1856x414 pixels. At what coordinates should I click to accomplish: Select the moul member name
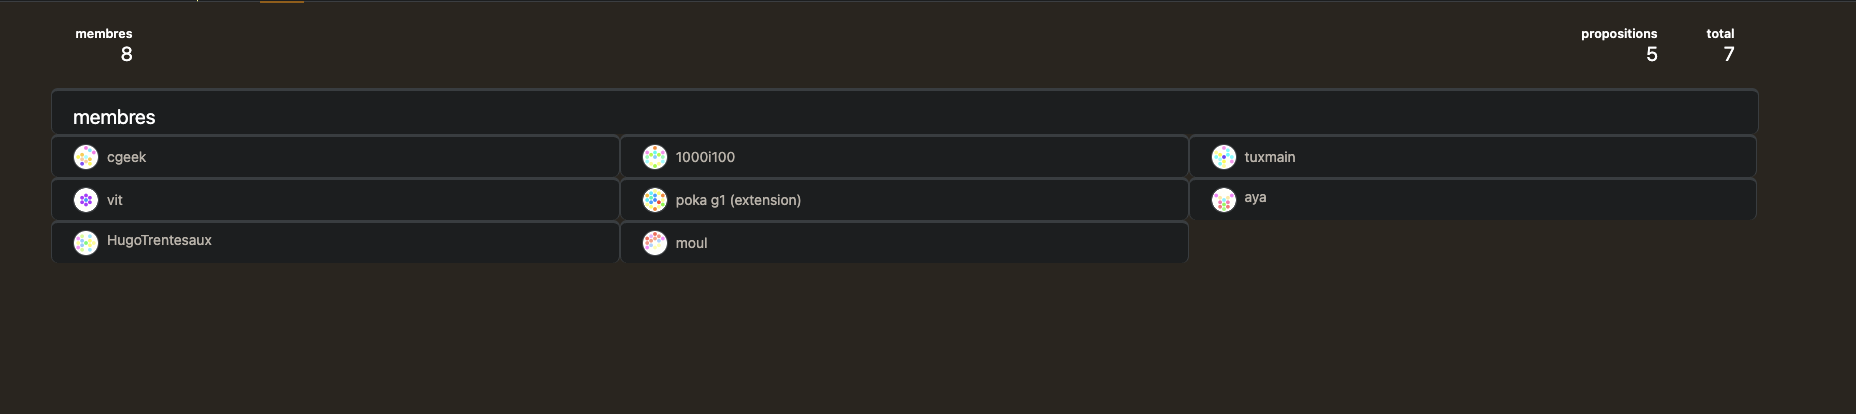(691, 243)
